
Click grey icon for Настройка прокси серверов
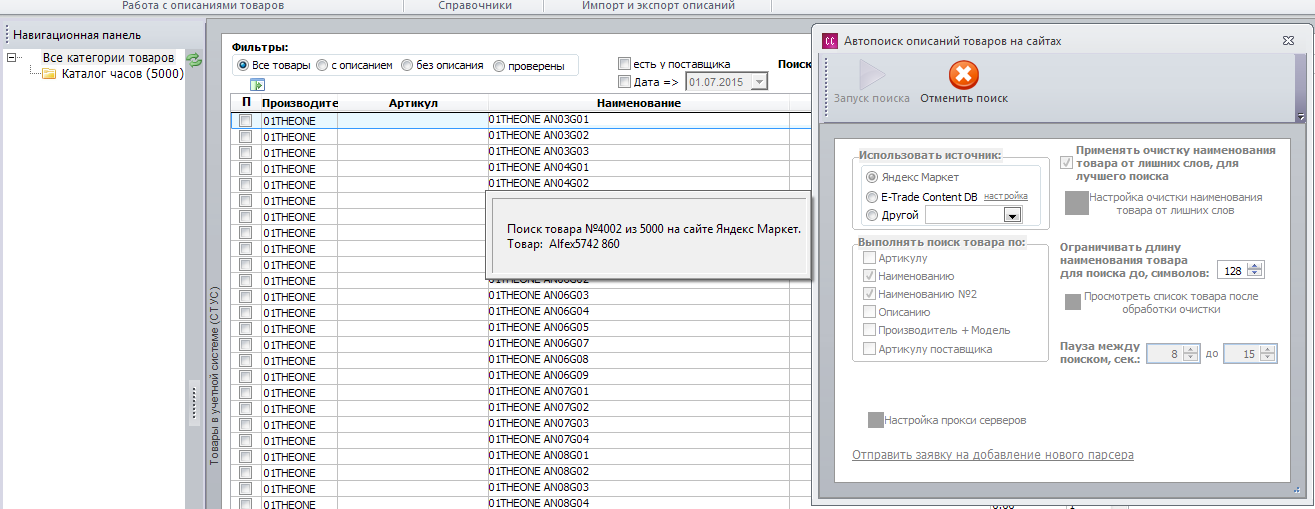876,420
